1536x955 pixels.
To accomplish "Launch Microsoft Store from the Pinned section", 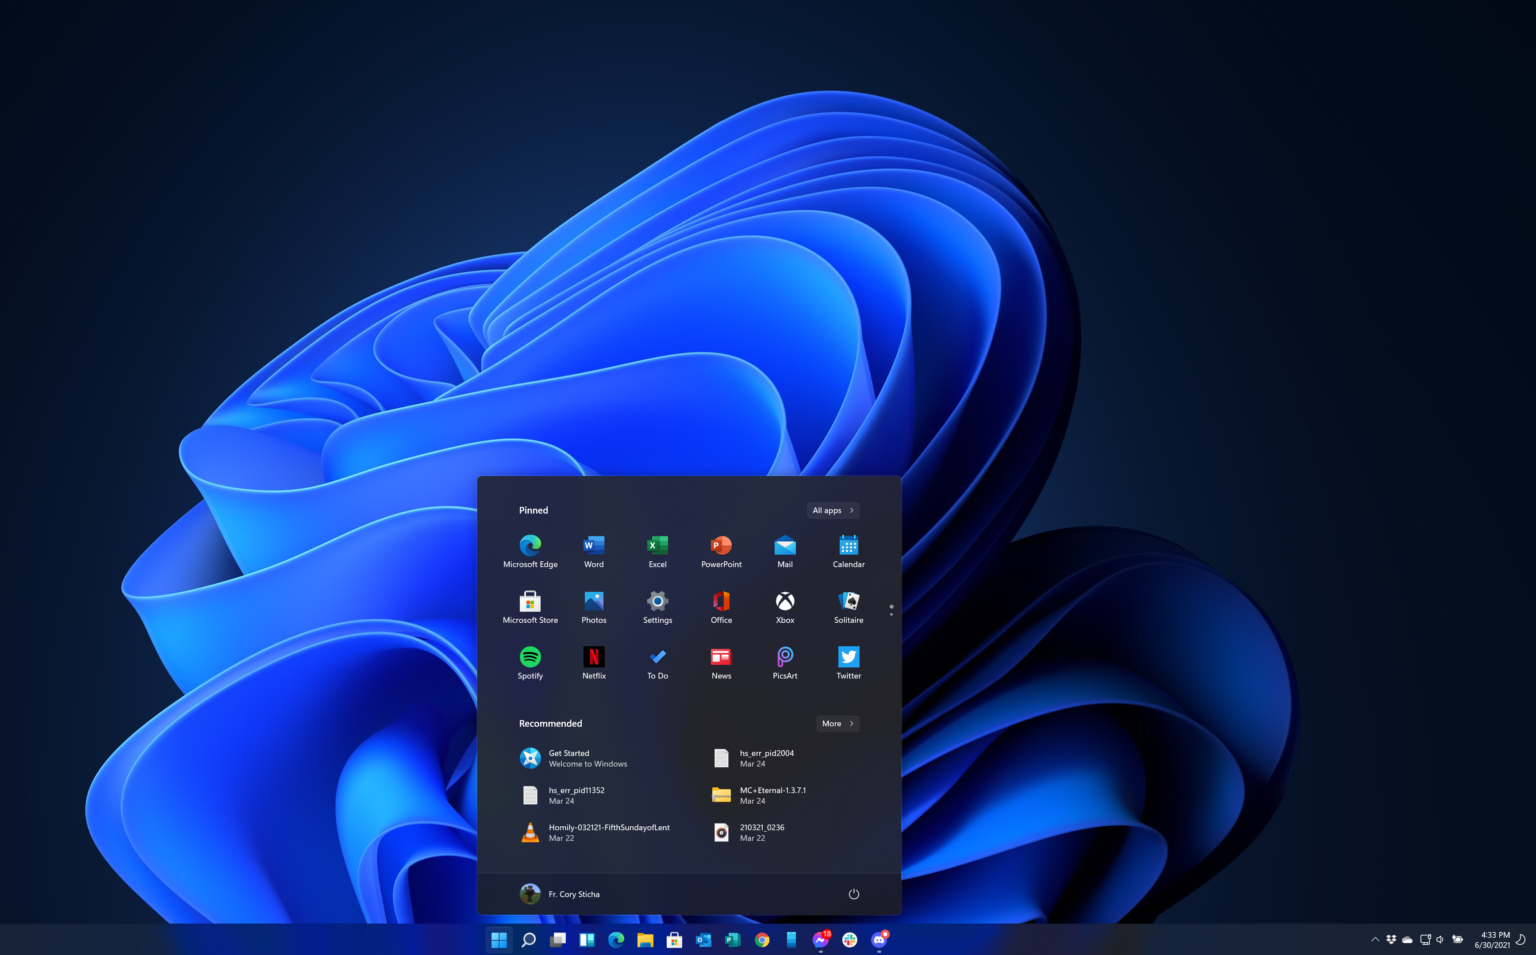I will coord(530,607).
